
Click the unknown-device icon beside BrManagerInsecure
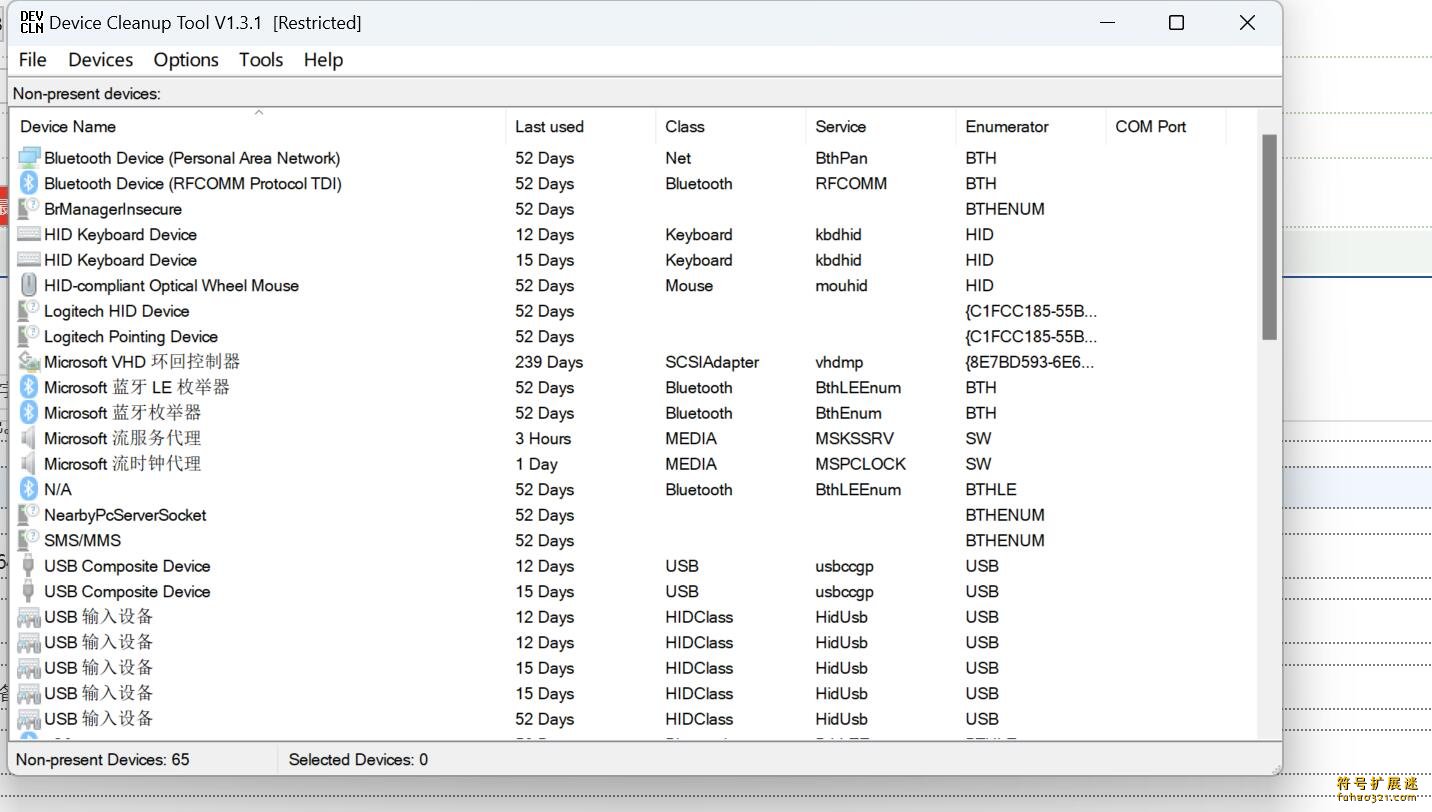click(29, 209)
